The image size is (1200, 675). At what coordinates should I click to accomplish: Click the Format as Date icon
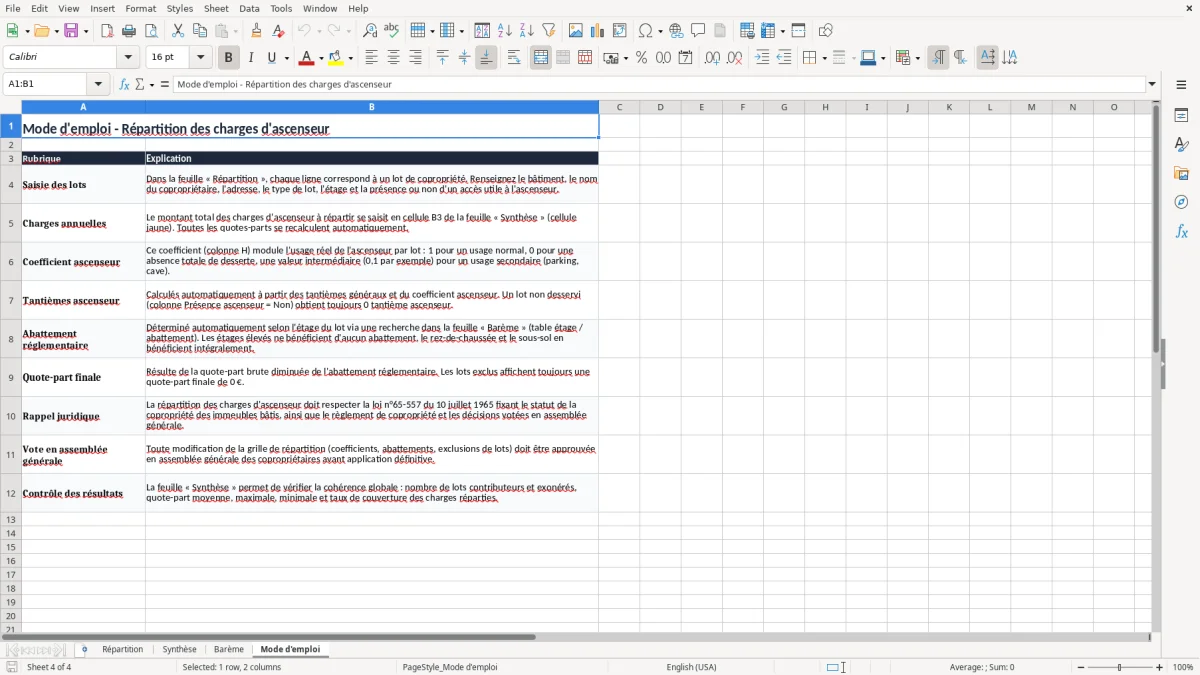point(685,58)
